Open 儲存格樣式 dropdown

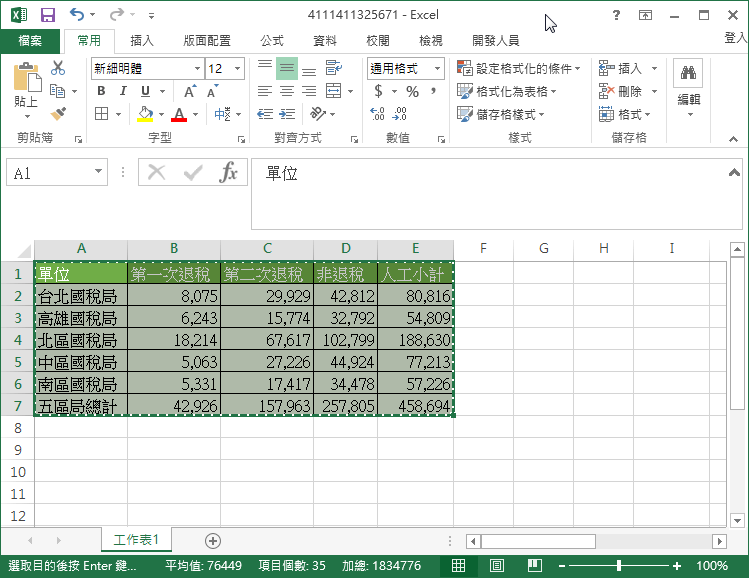501,114
